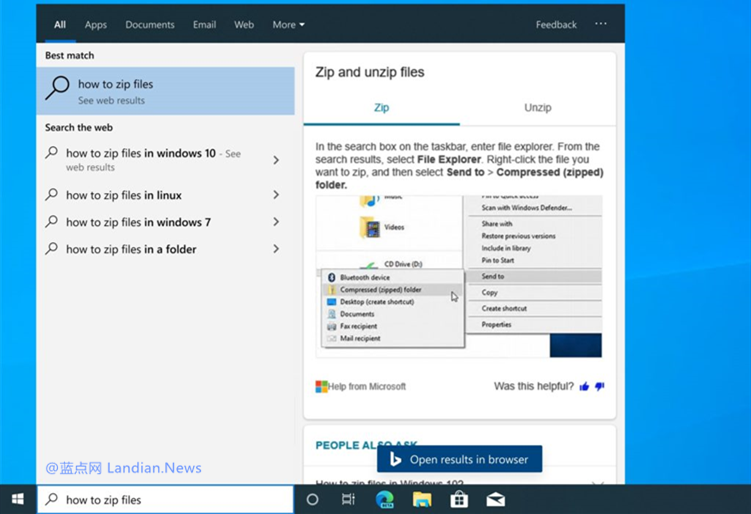Open File Explorer from the taskbar
This screenshot has width=751, height=514.
click(422, 499)
